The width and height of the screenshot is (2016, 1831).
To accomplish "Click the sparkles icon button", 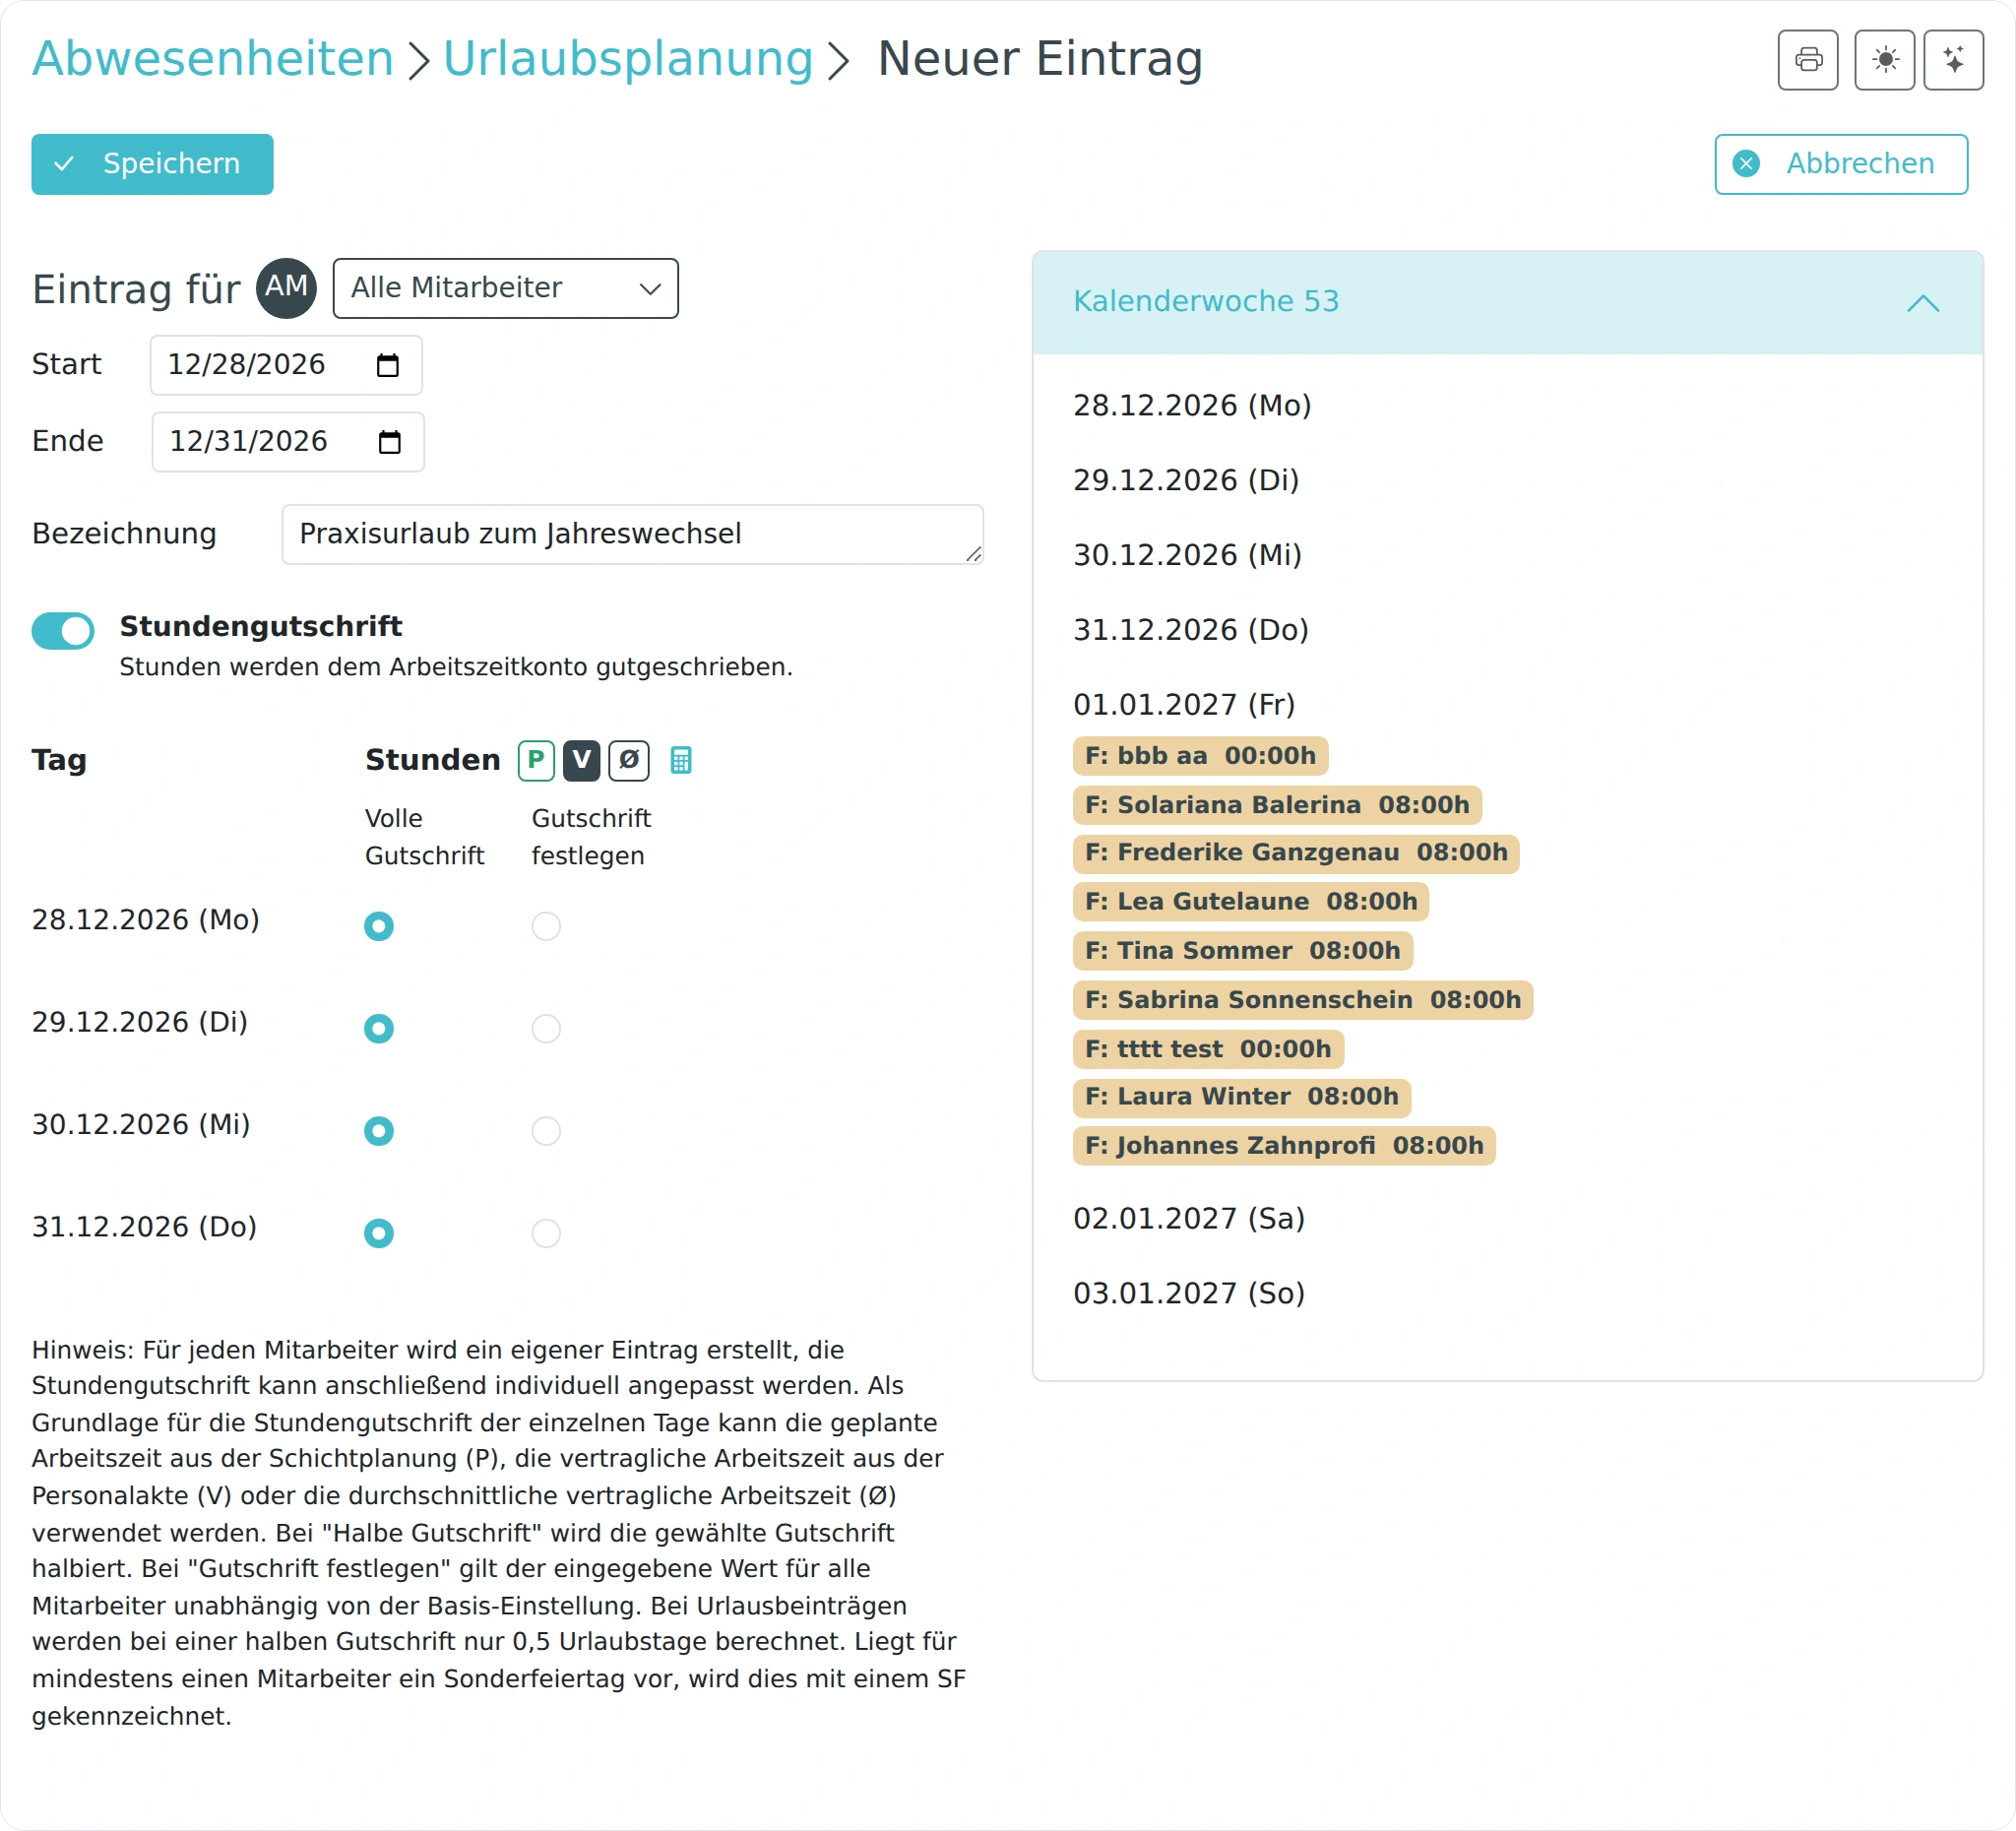I will [x=1953, y=60].
